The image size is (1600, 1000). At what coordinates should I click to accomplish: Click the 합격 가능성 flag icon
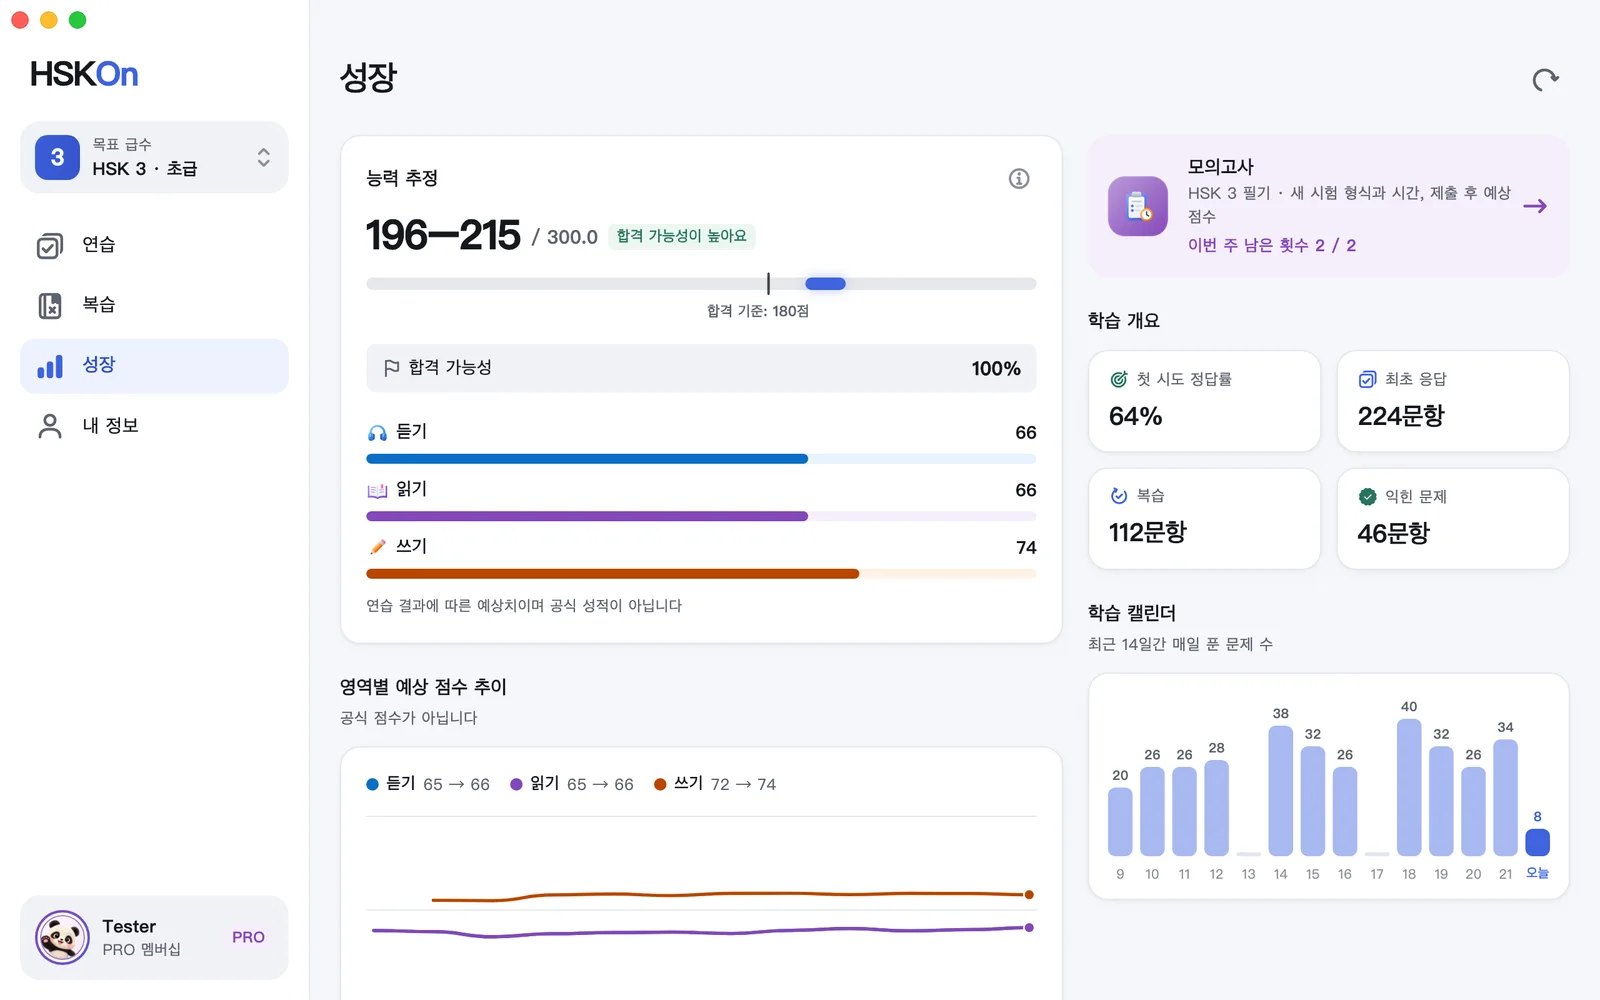[392, 368]
